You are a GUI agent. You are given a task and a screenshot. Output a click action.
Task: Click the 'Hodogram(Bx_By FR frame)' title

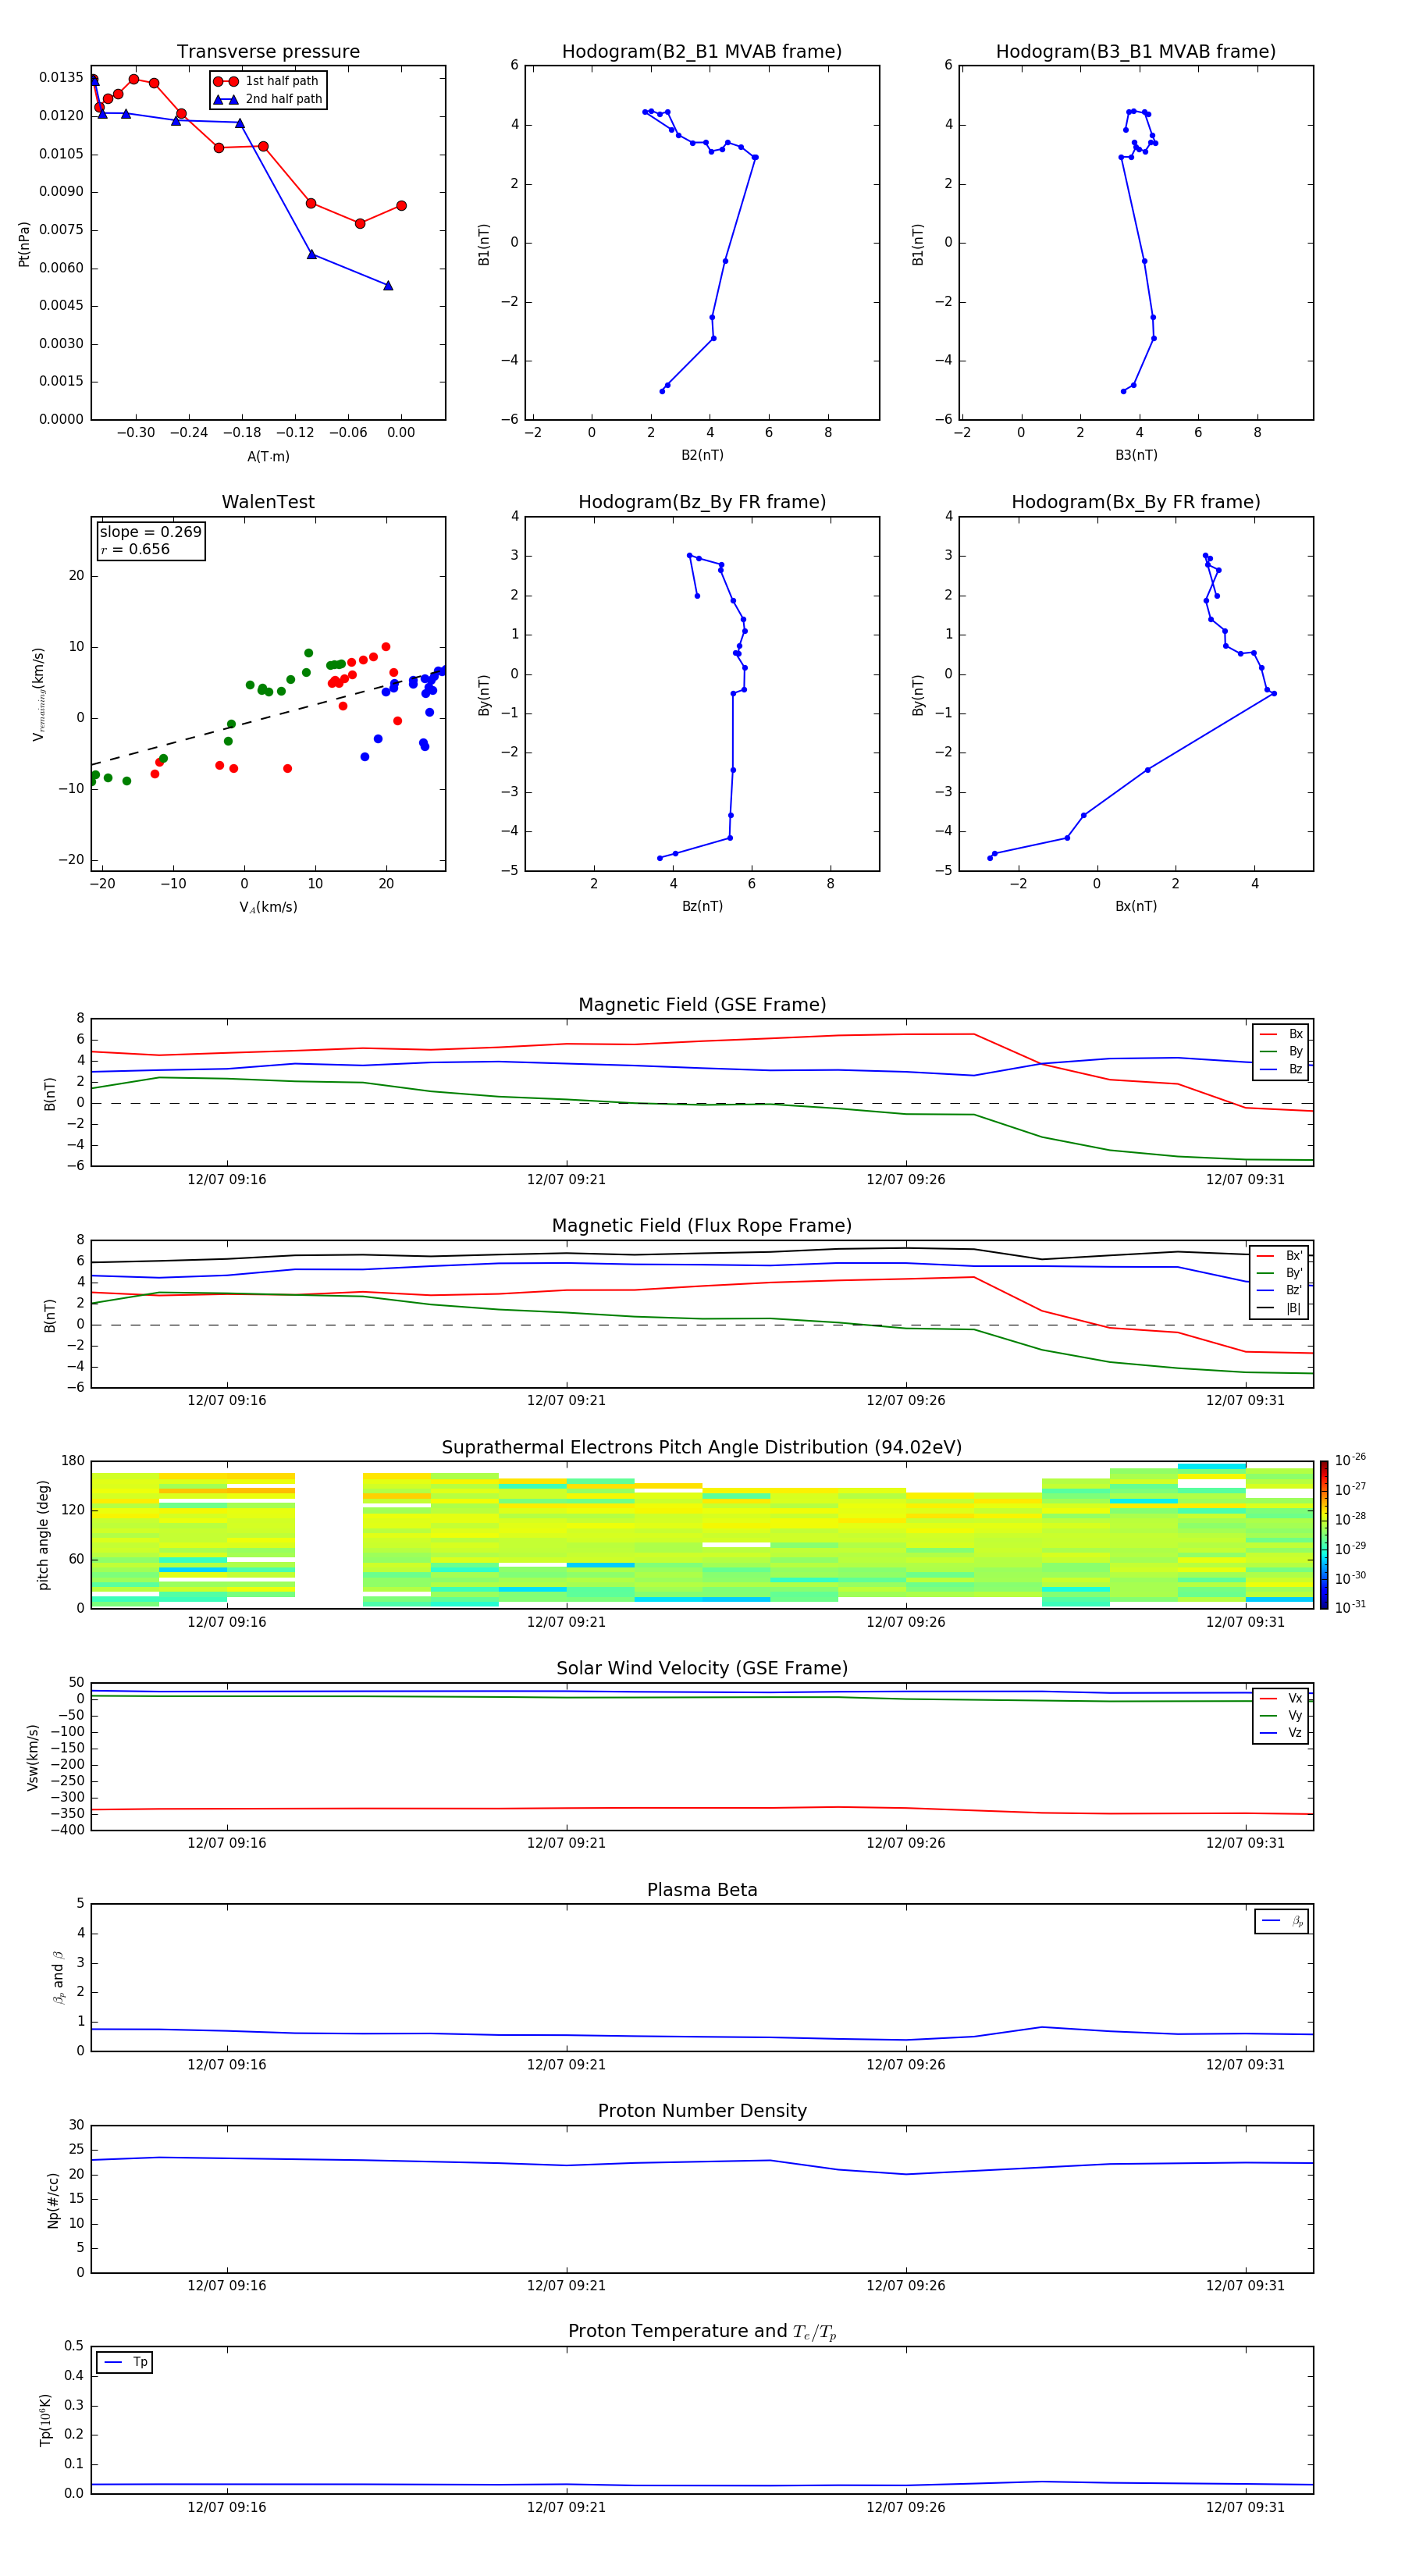(x=1136, y=502)
